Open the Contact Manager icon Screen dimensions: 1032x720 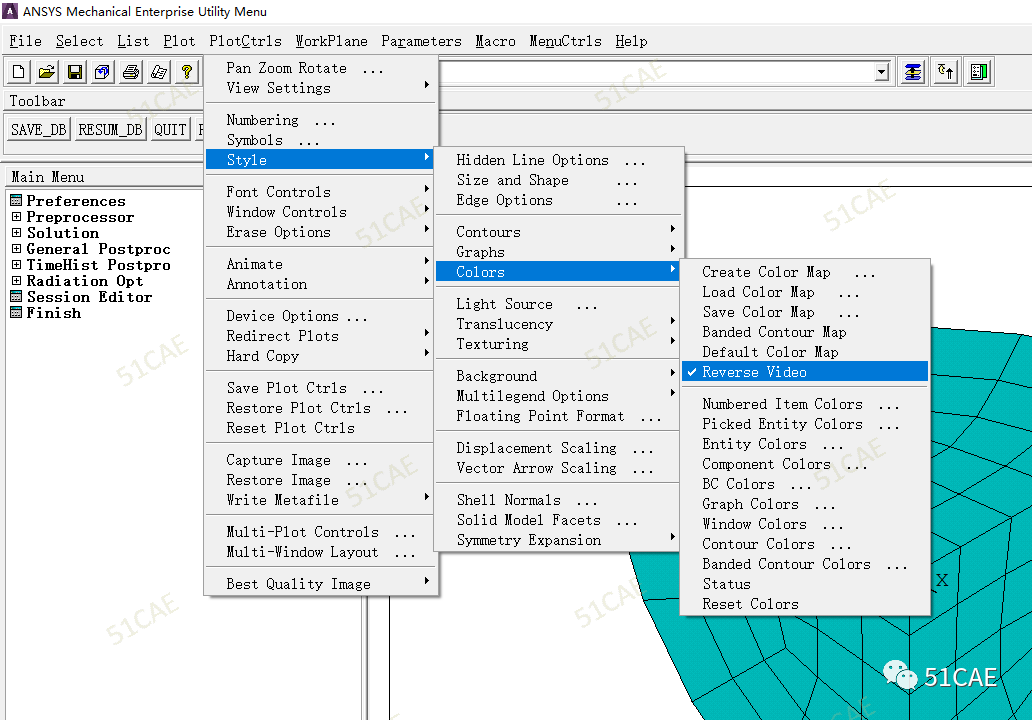979,72
